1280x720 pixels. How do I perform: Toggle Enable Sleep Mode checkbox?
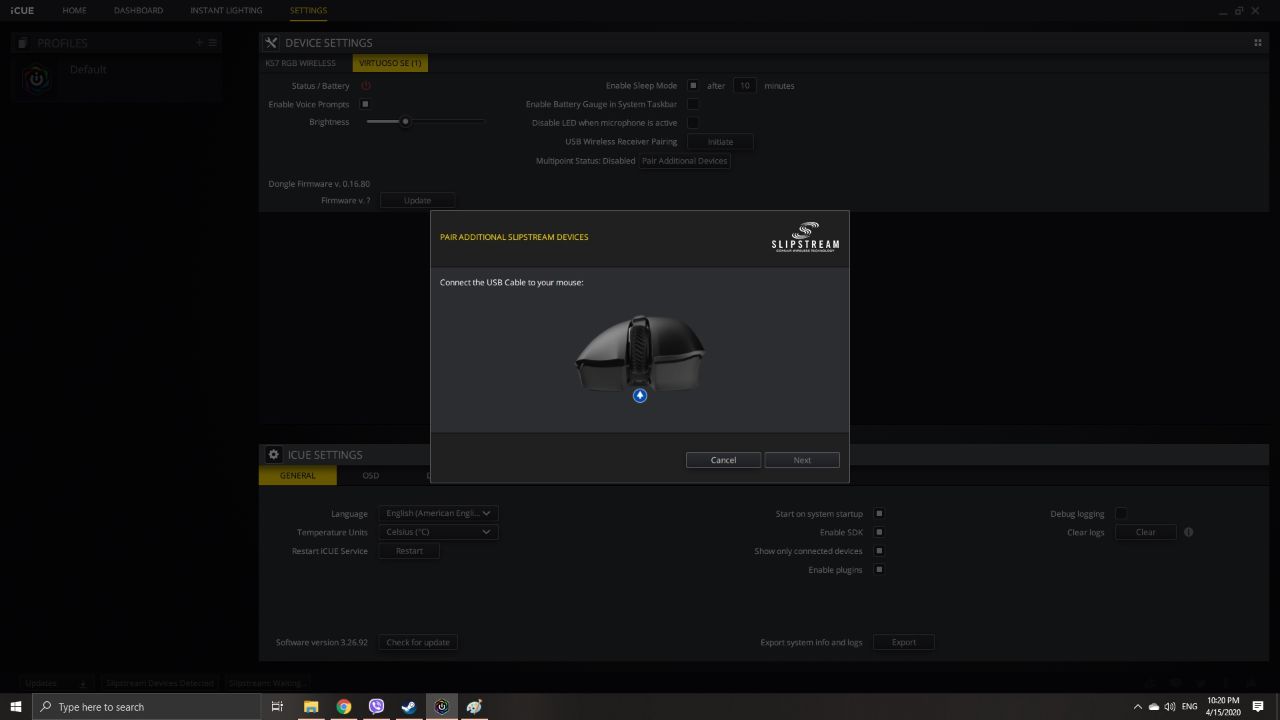click(x=692, y=86)
